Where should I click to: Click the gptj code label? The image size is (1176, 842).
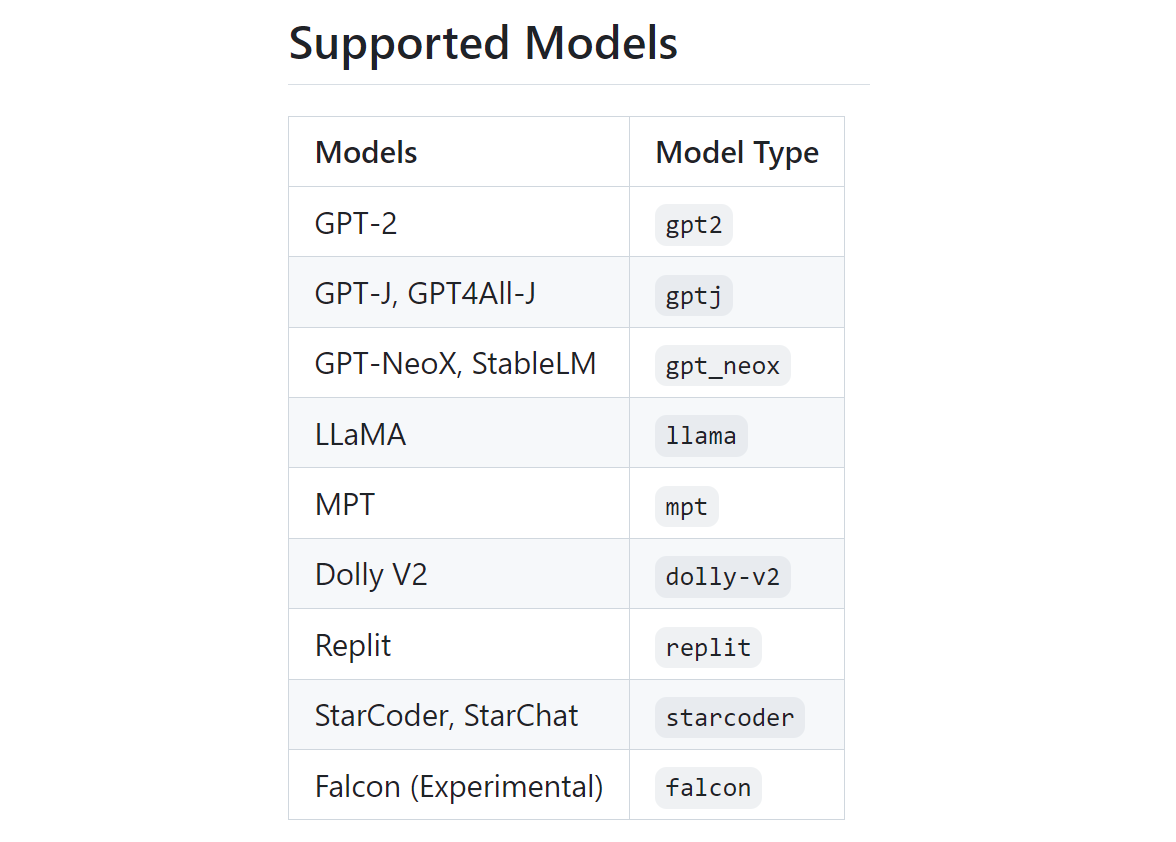pyautogui.click(x=694, y=296)
